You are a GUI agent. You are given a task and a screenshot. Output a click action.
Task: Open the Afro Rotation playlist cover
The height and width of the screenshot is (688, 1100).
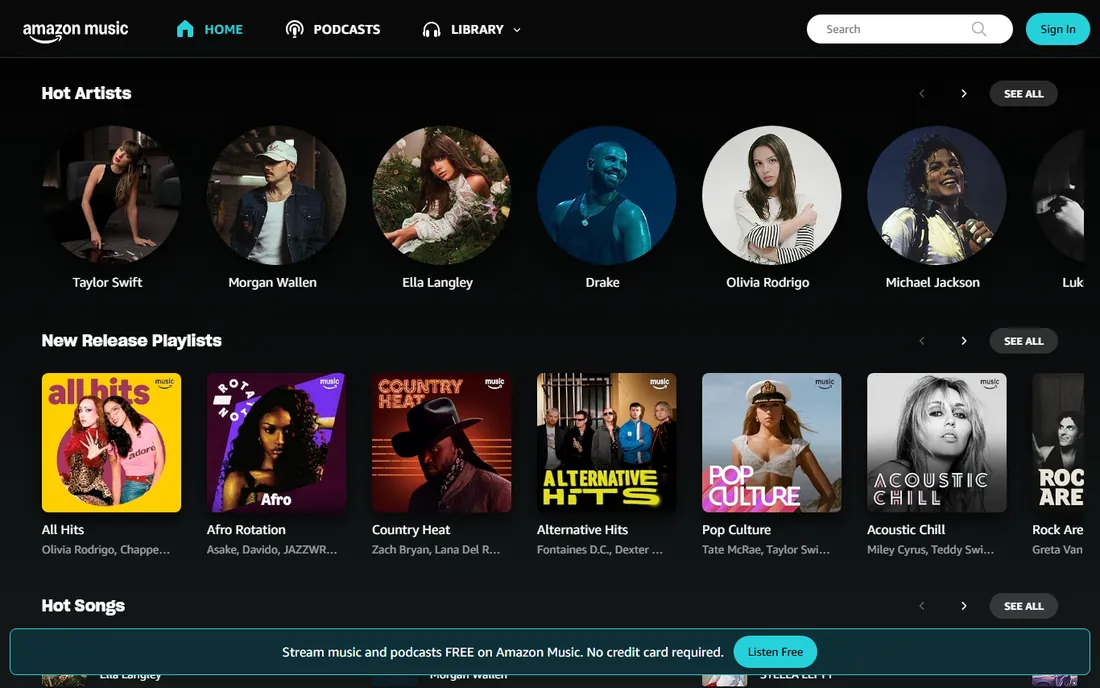tap(276, 443)
